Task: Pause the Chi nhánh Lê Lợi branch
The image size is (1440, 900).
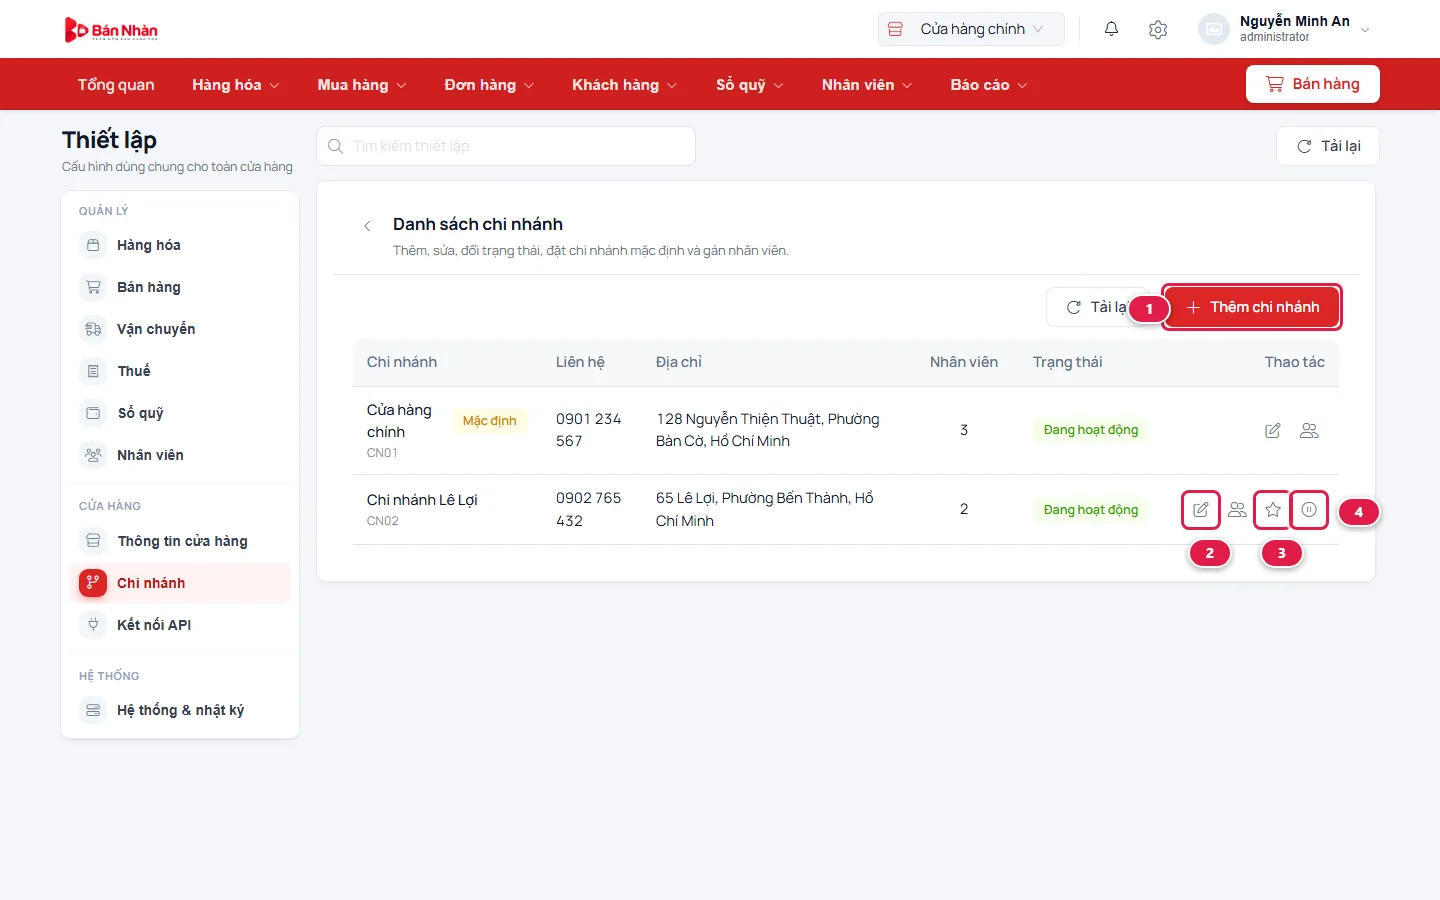Action: (1309, 510)
